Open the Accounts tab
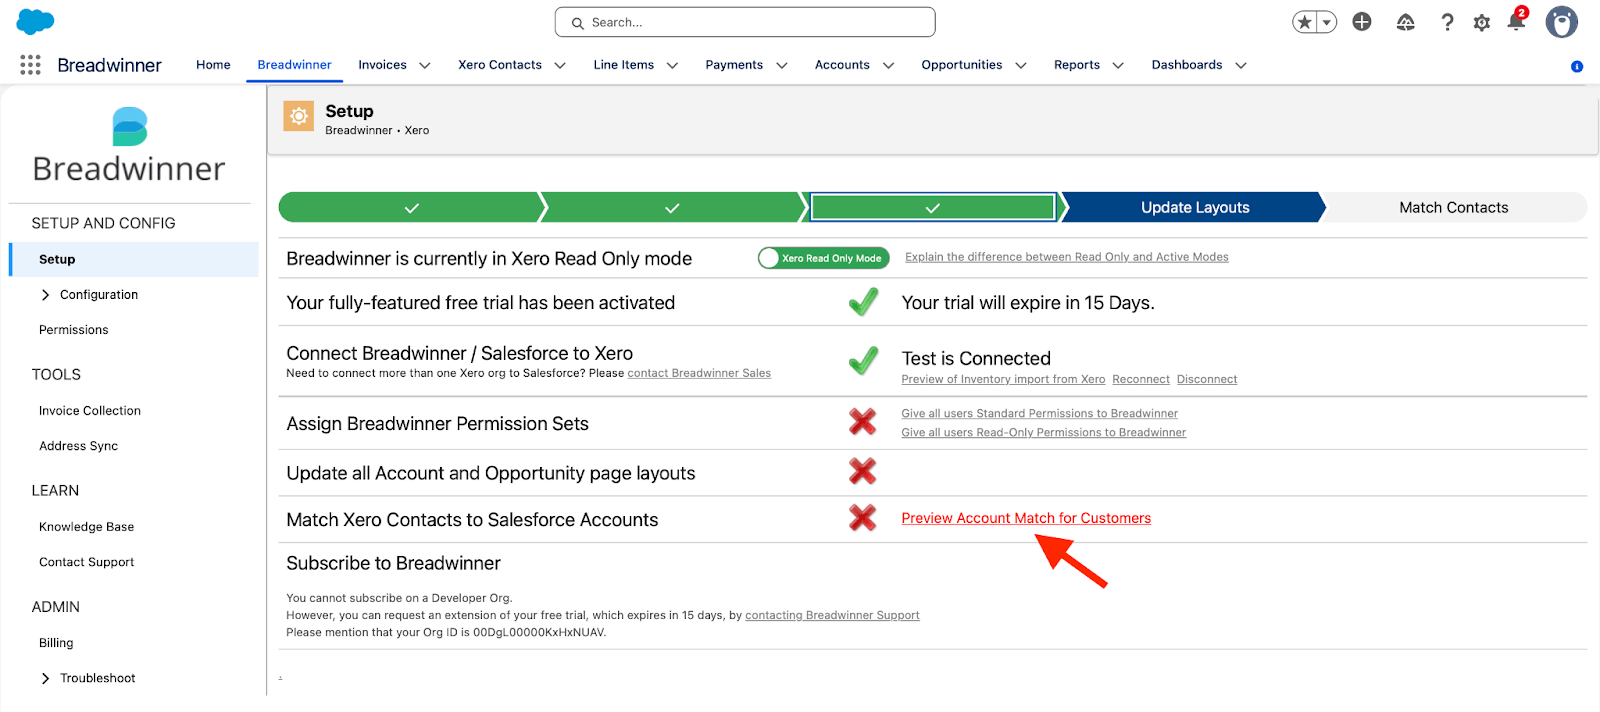 coord(842,65)
